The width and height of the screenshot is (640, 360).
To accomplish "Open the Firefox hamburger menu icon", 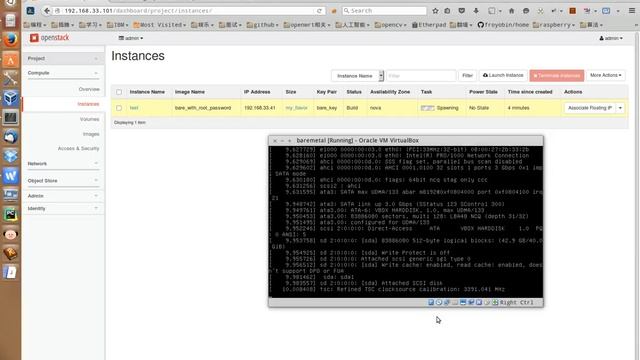I will [x=632, y=11].
